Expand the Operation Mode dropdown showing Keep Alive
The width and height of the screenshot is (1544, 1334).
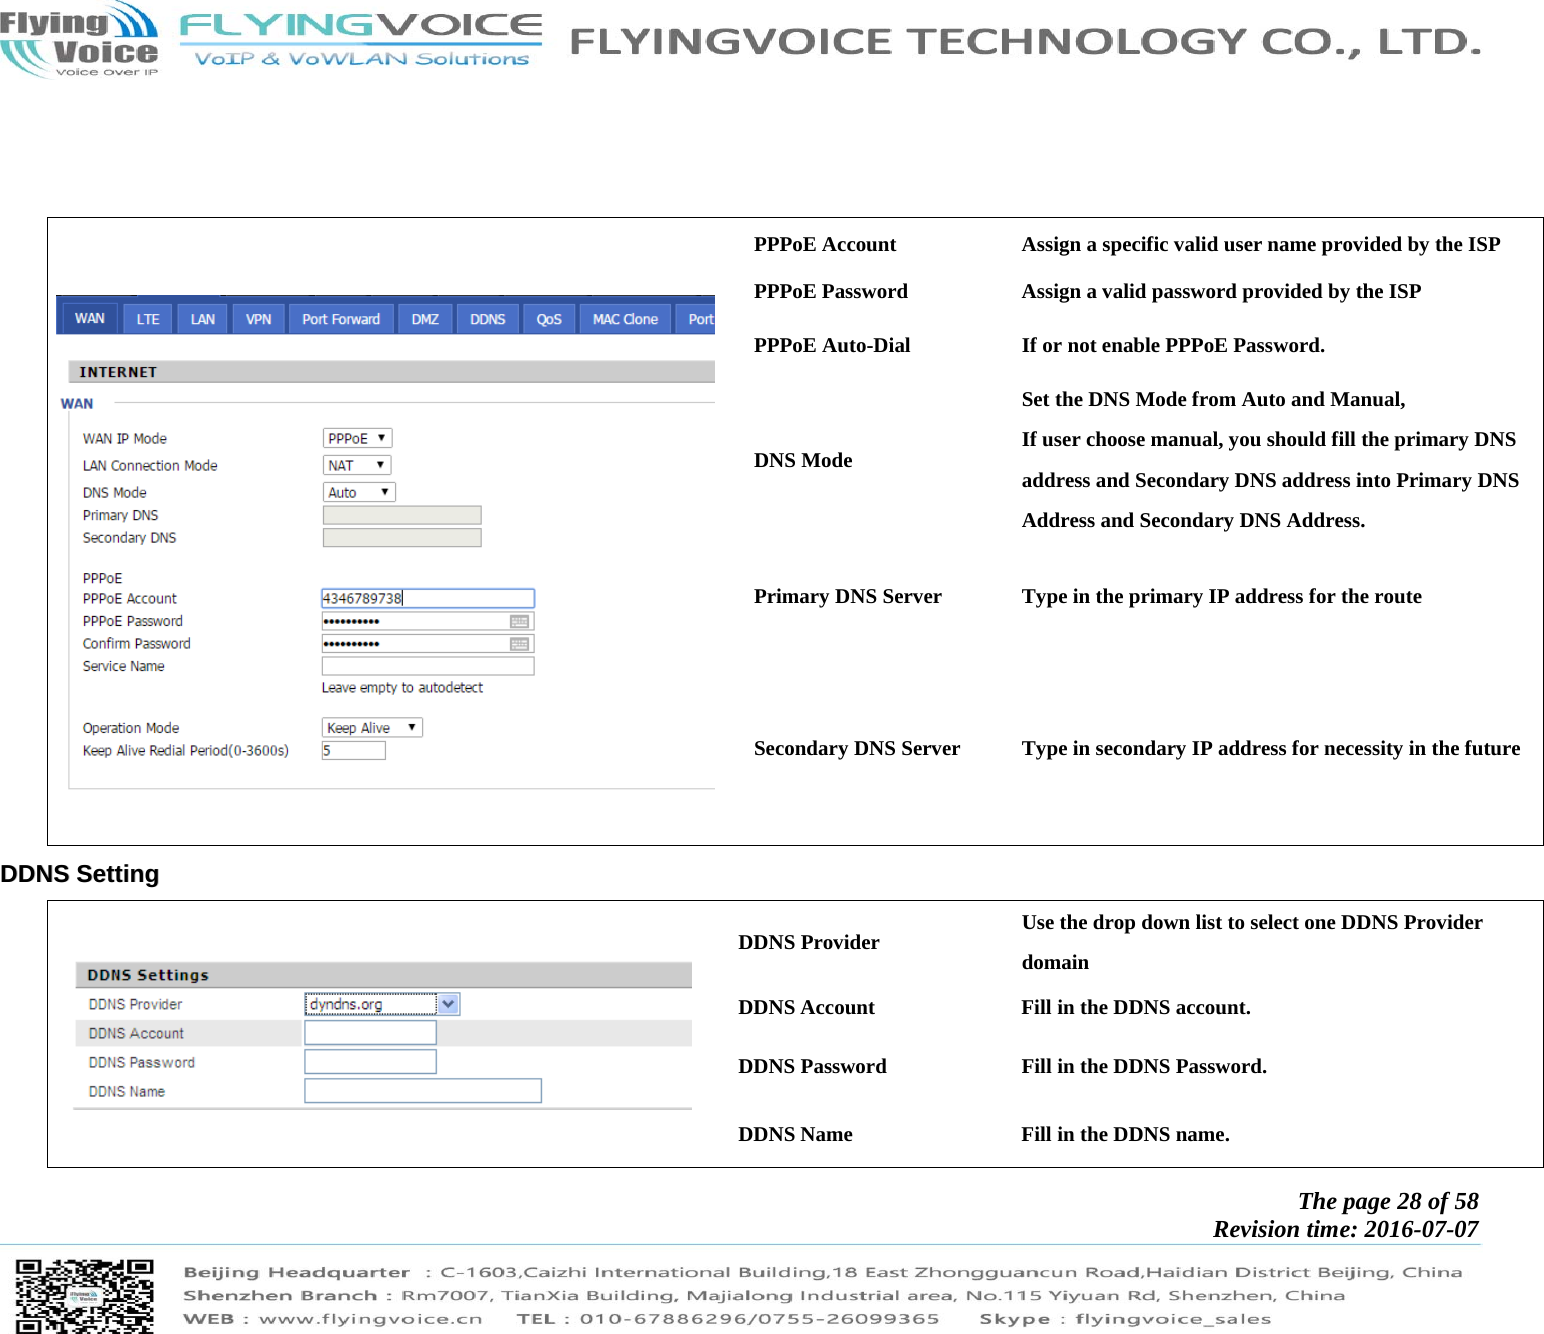[x=372, y=728]
